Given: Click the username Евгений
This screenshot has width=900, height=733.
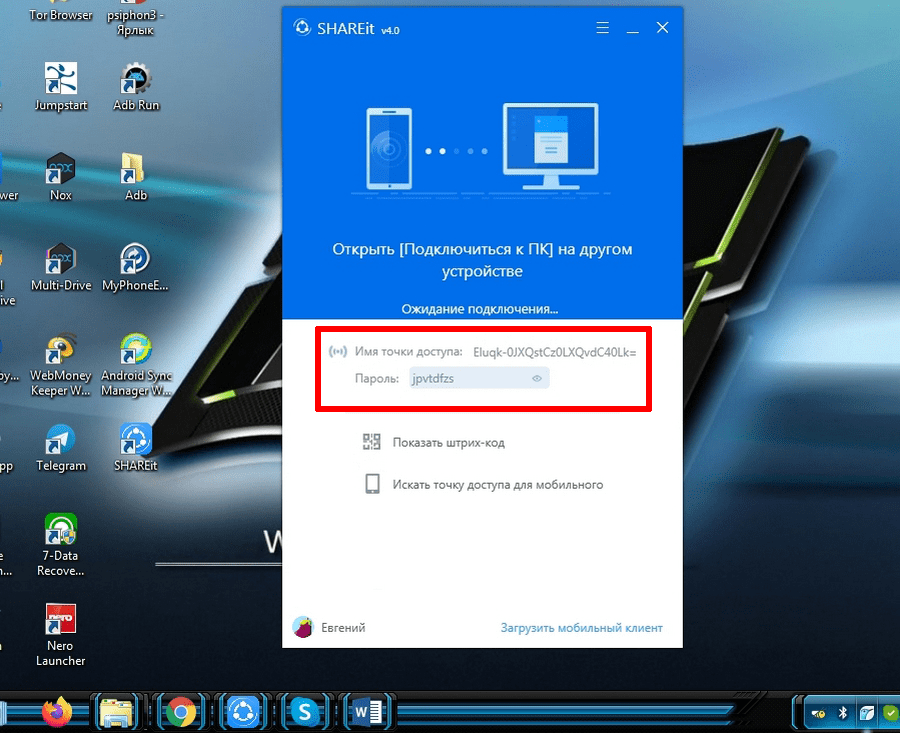Looking at the screenshot, I should [x=343, y=627].
